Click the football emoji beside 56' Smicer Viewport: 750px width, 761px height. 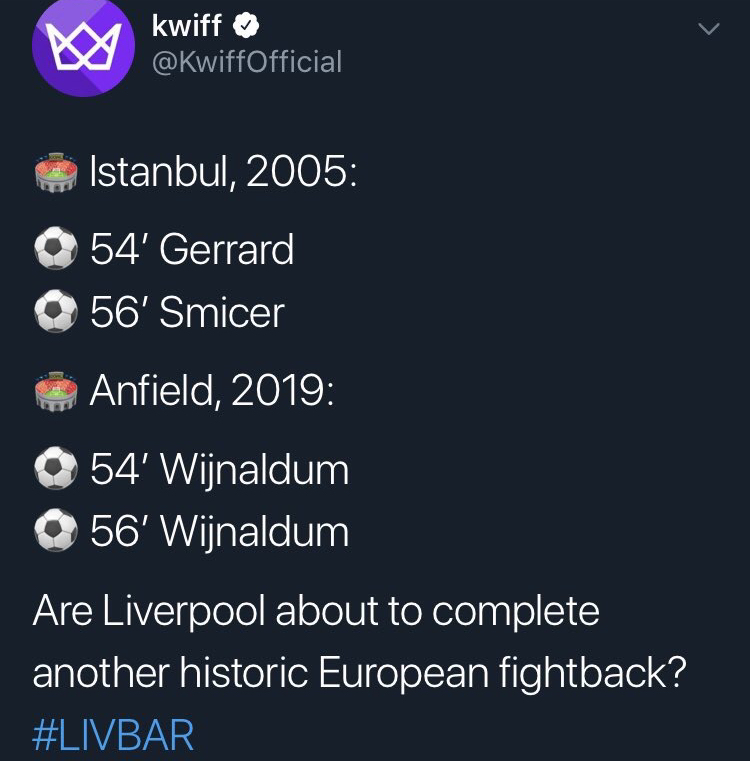pyautogui.click(x=56, y=313)
